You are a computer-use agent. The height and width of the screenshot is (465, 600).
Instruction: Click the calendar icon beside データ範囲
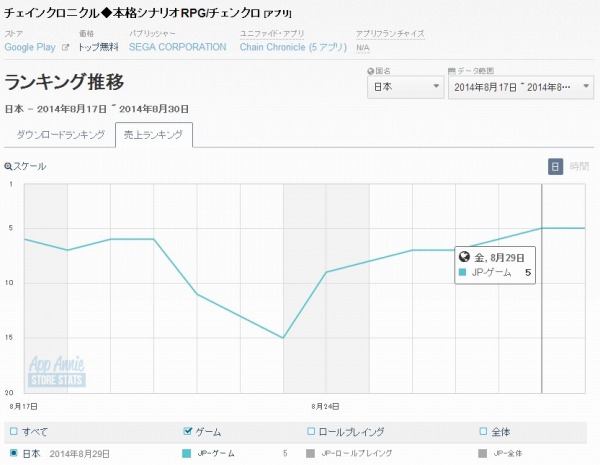[452, 71]
